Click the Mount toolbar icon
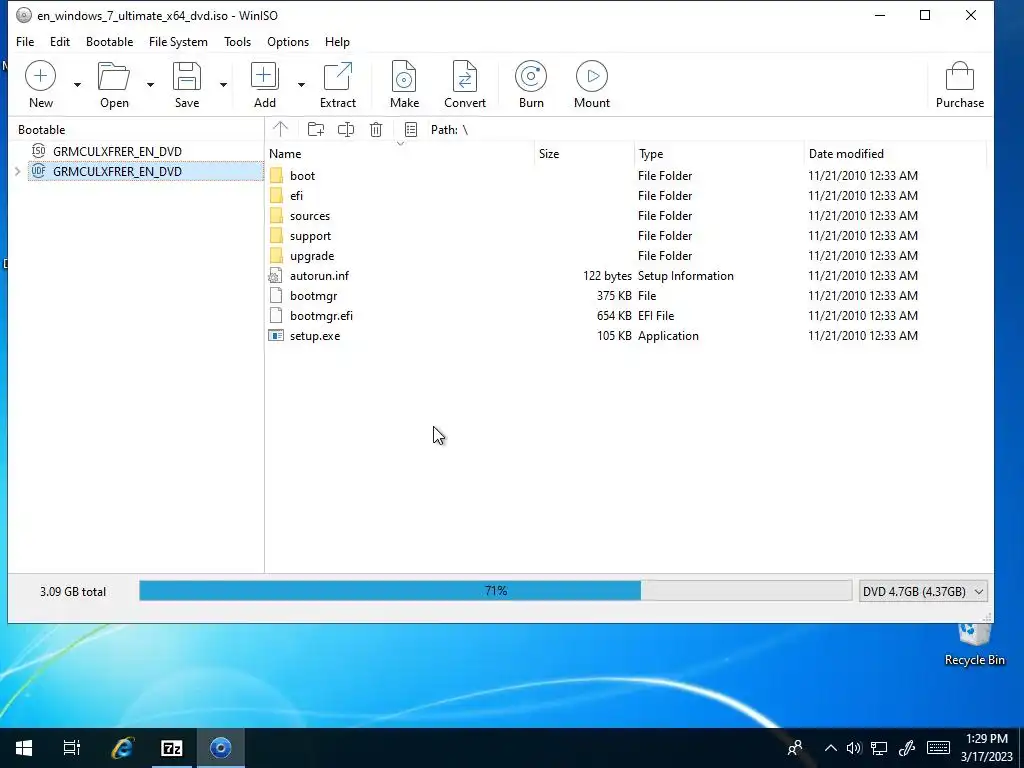 pos(592,76)
